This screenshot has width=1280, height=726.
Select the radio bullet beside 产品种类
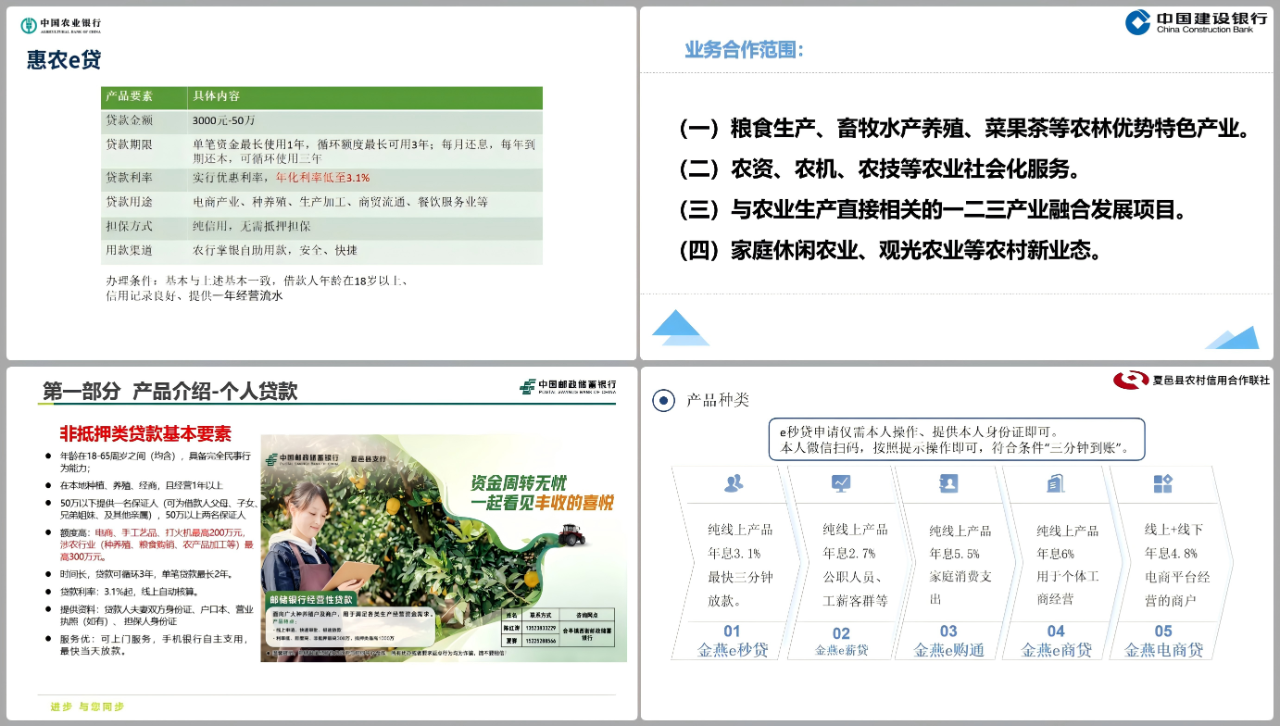point(663,401)
